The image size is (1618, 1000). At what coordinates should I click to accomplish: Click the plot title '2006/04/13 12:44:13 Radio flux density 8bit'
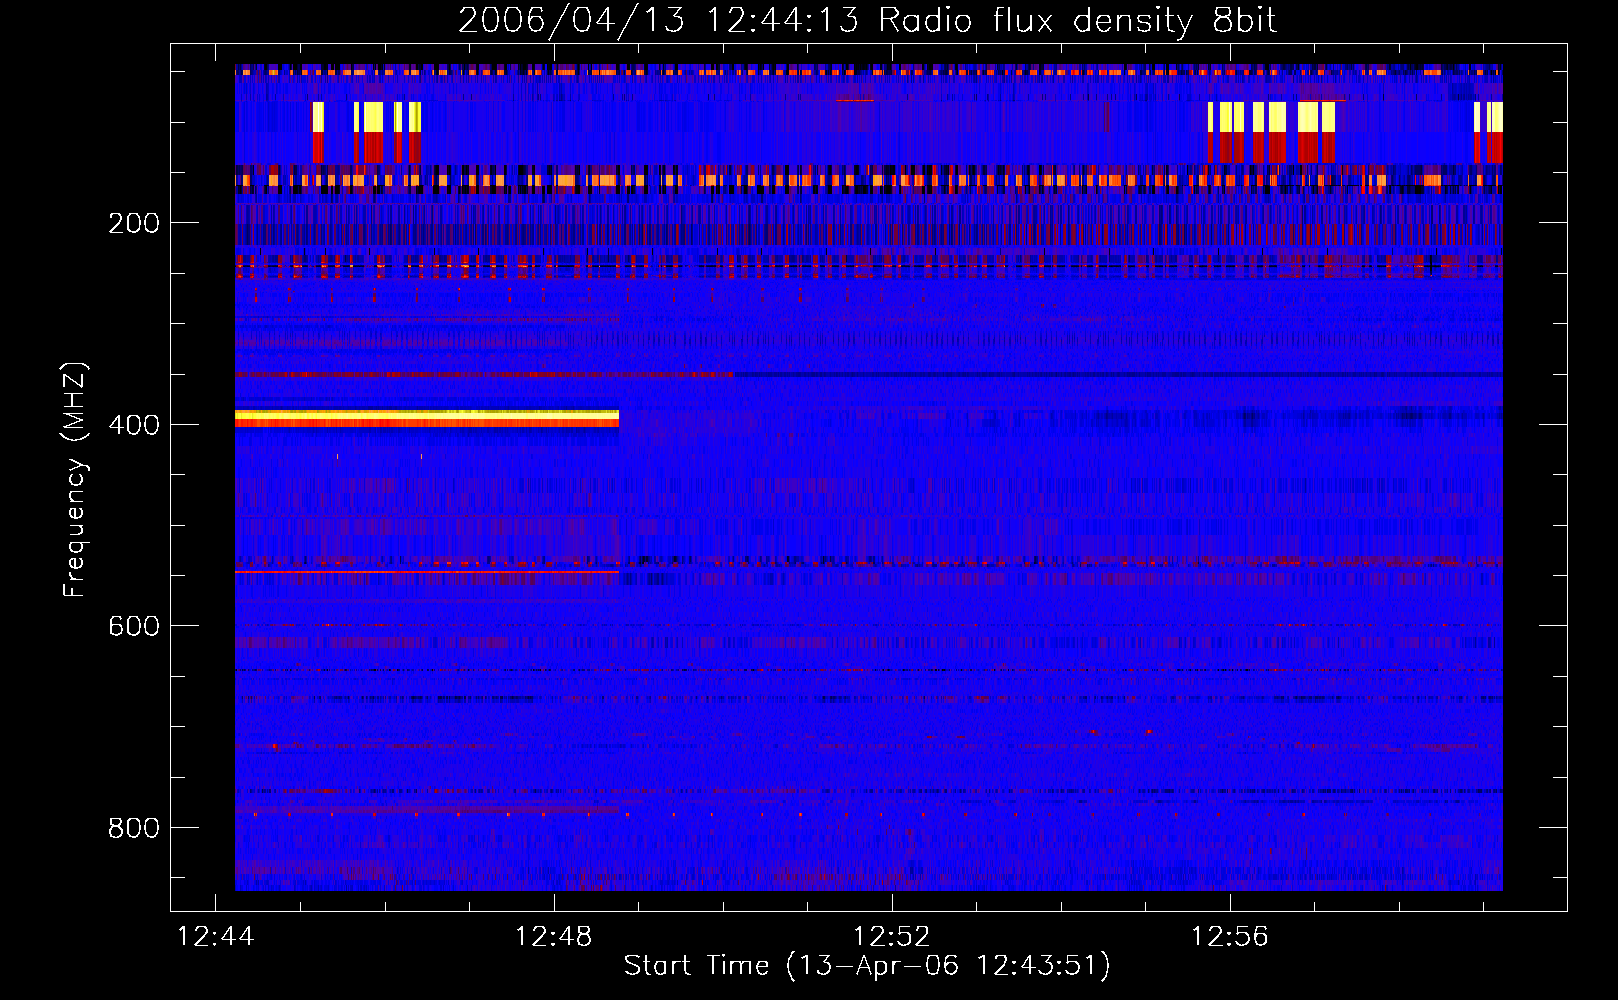867,21
